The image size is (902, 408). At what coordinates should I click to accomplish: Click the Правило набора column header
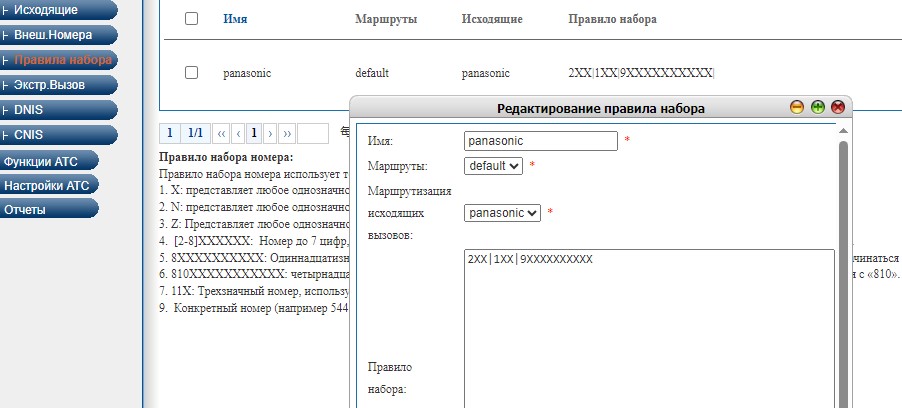612,19
